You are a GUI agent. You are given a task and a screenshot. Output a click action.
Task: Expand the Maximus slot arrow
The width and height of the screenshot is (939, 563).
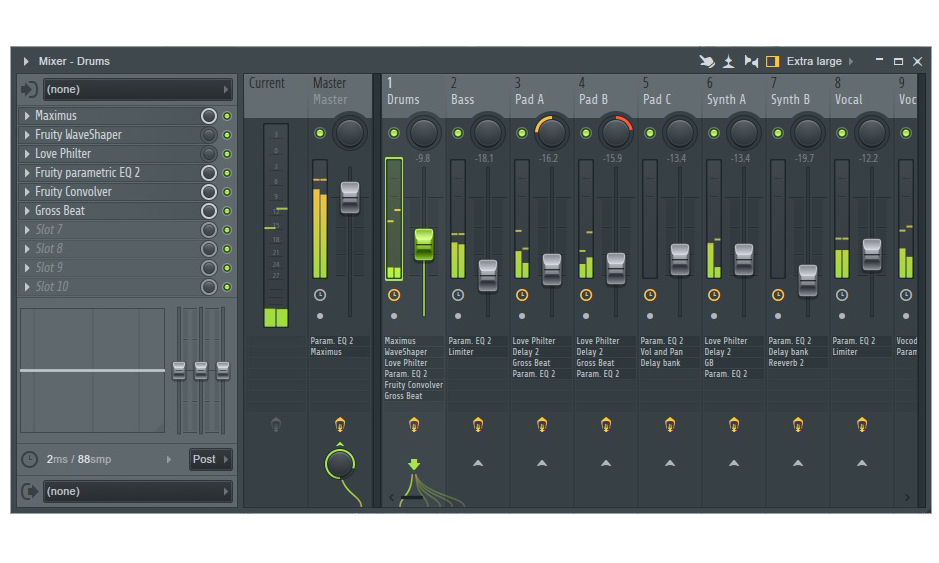pyautogui.click(x=27, y=116)
